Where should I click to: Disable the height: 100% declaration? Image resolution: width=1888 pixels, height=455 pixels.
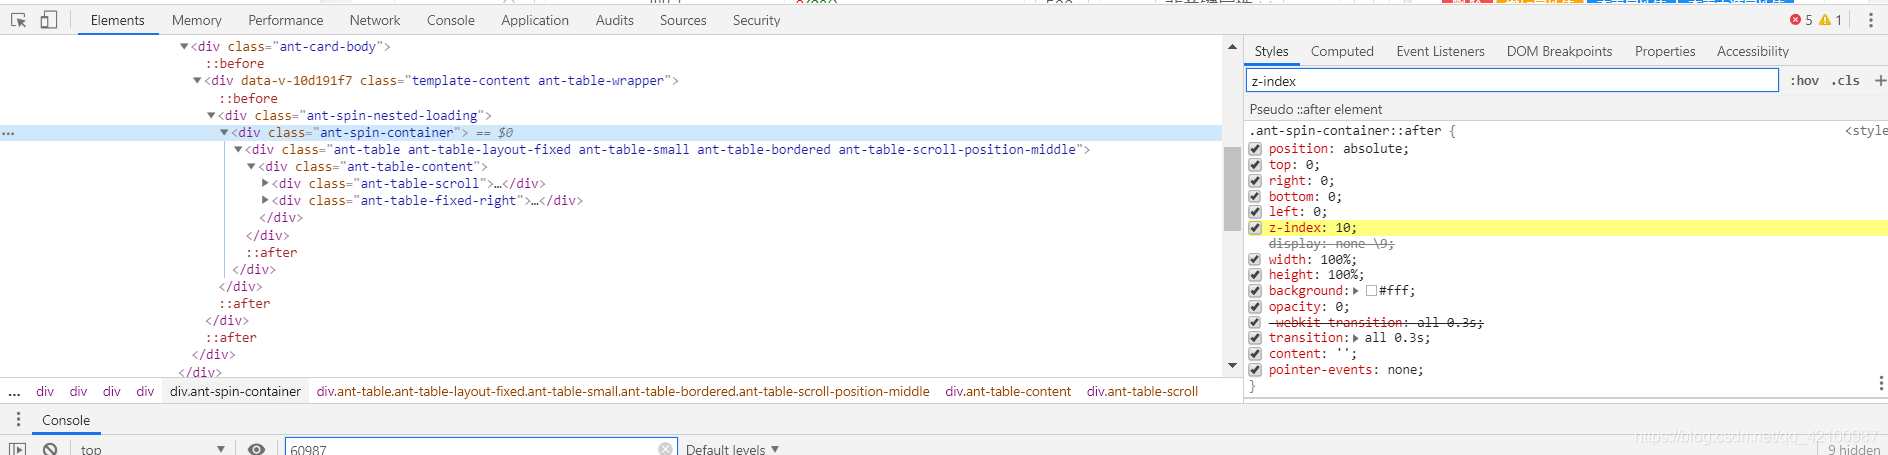click(x=1255, y=275)
